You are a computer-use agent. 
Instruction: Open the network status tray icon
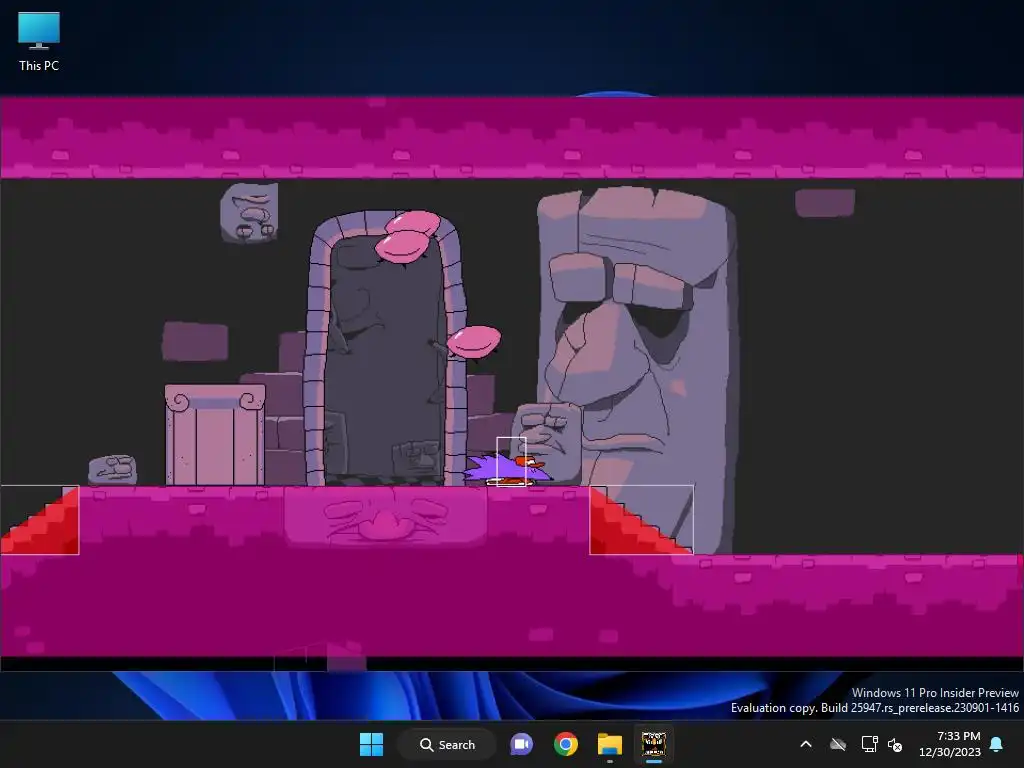869,744
